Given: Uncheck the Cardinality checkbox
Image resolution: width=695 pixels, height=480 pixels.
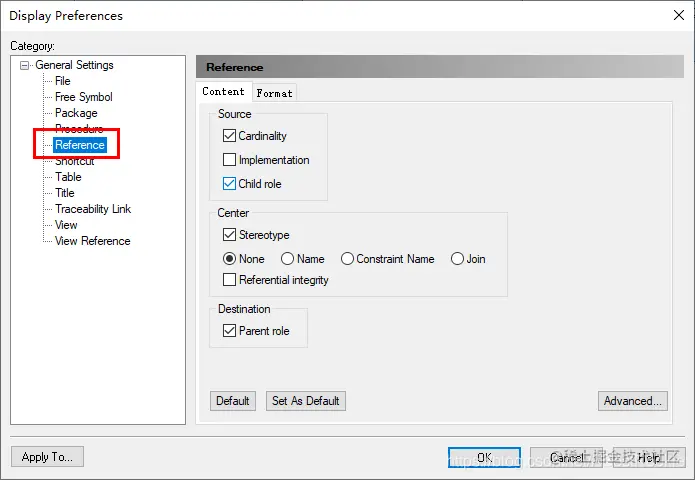Looking at the screenshot, I should tap(229, 136).
